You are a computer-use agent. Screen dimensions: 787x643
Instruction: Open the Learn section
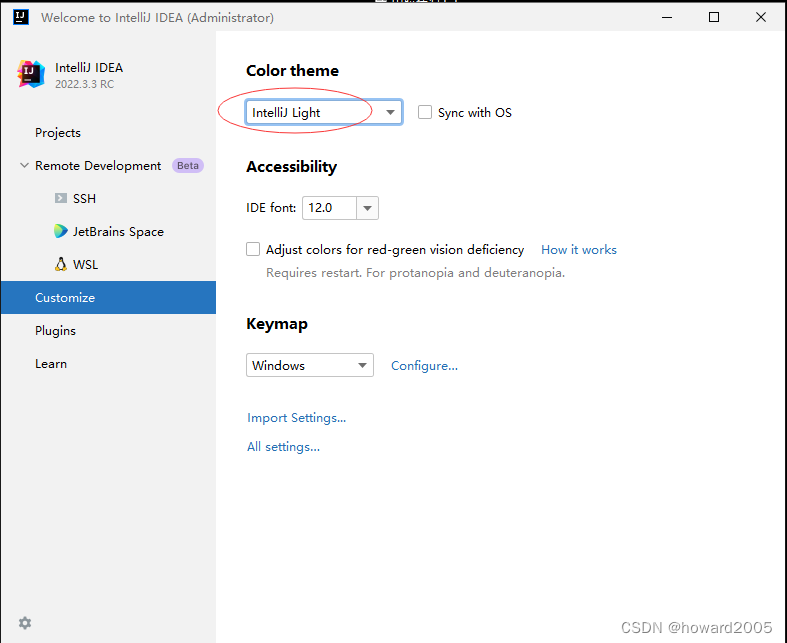click(x=51, y=364)
